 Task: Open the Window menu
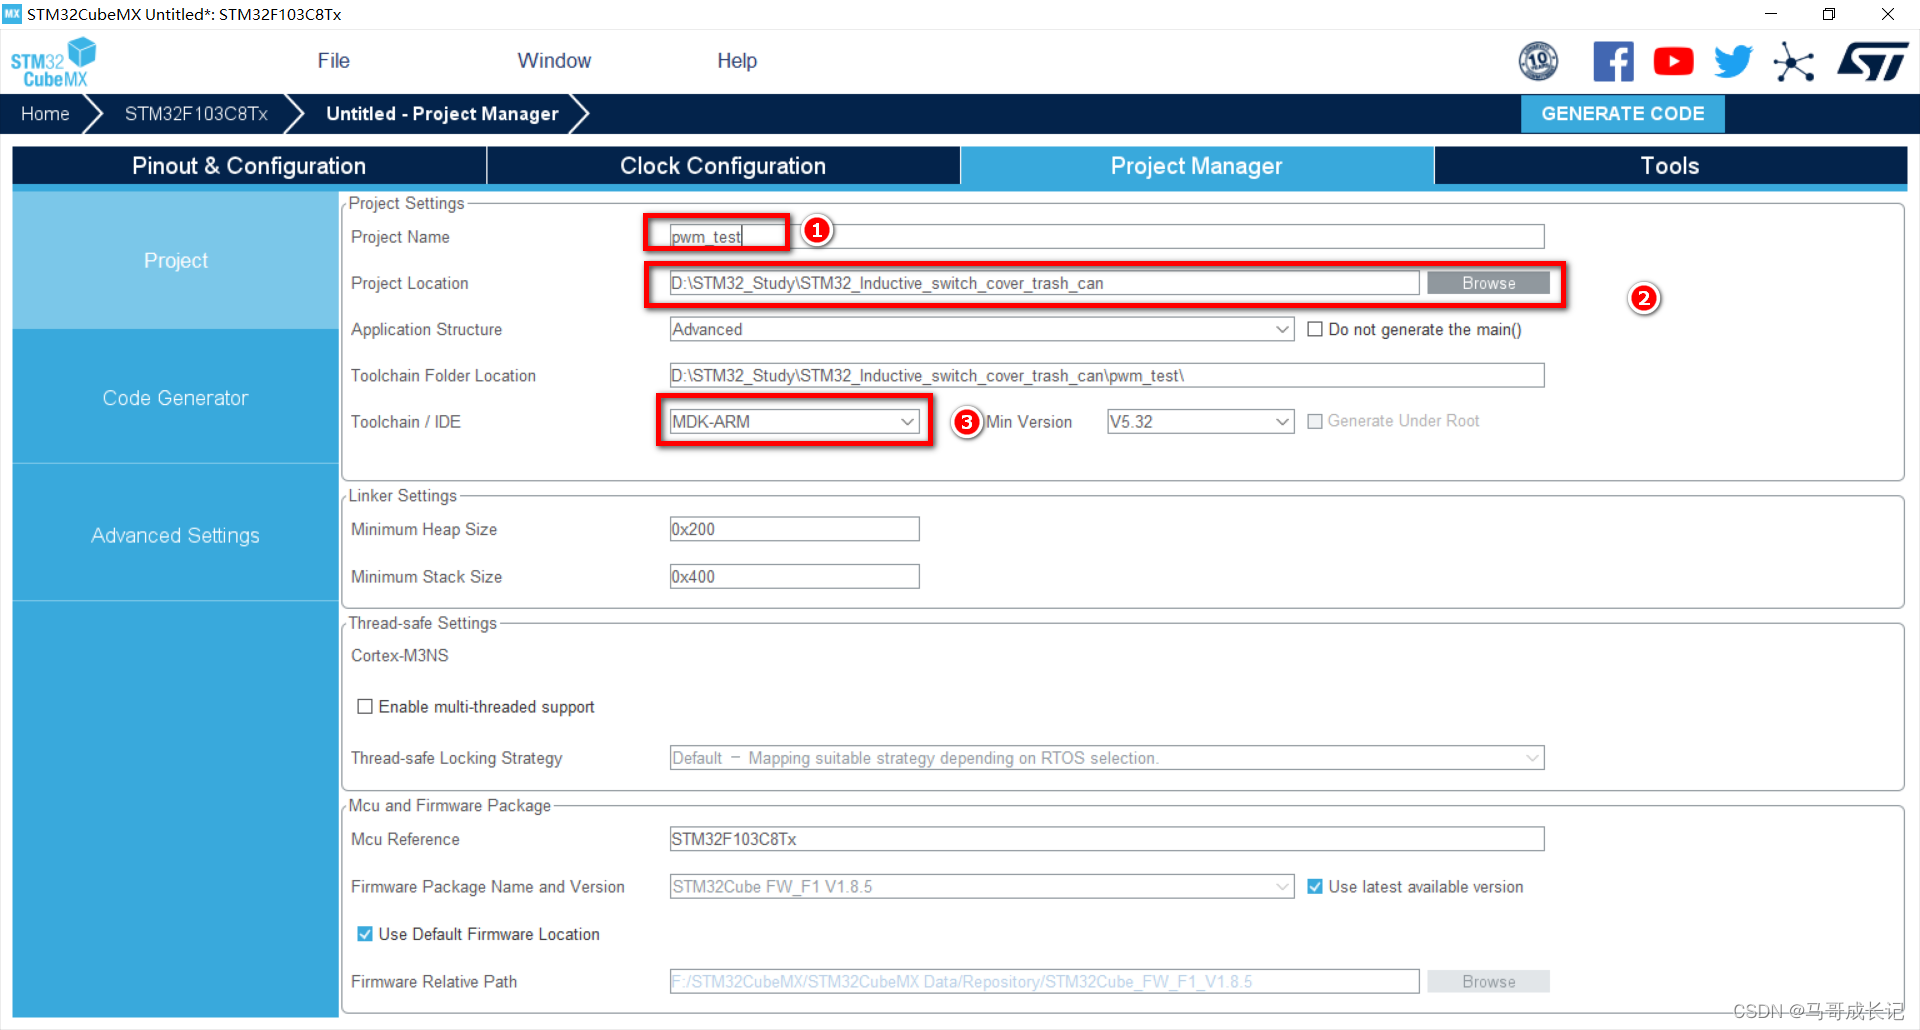tap(554, 61)
